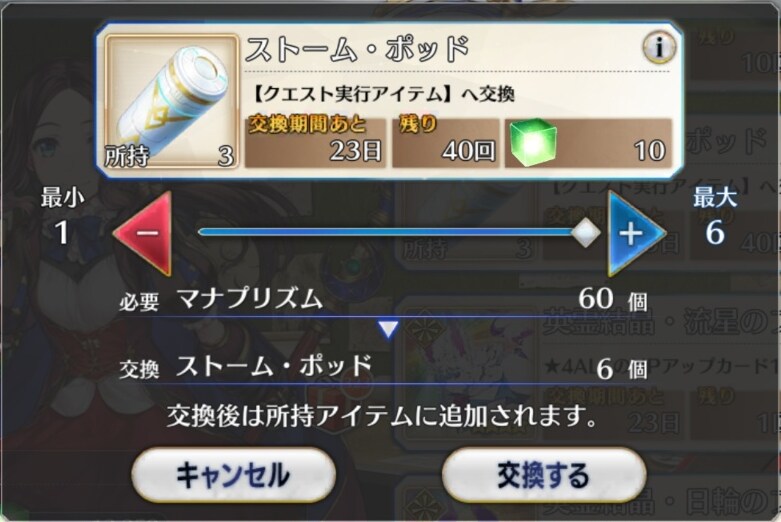The height and width of the screenshot is (522, 781).
Task: Click the blue quantity slider track
Action: pyautogui.click(x=390, y=232)
